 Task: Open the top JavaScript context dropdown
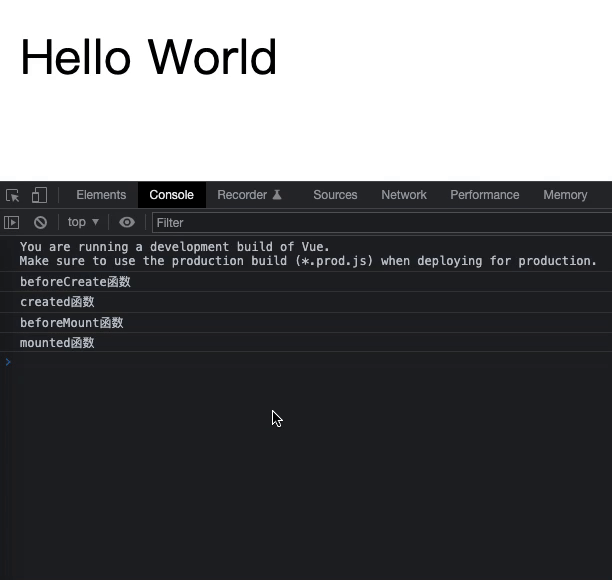point(83,222)
